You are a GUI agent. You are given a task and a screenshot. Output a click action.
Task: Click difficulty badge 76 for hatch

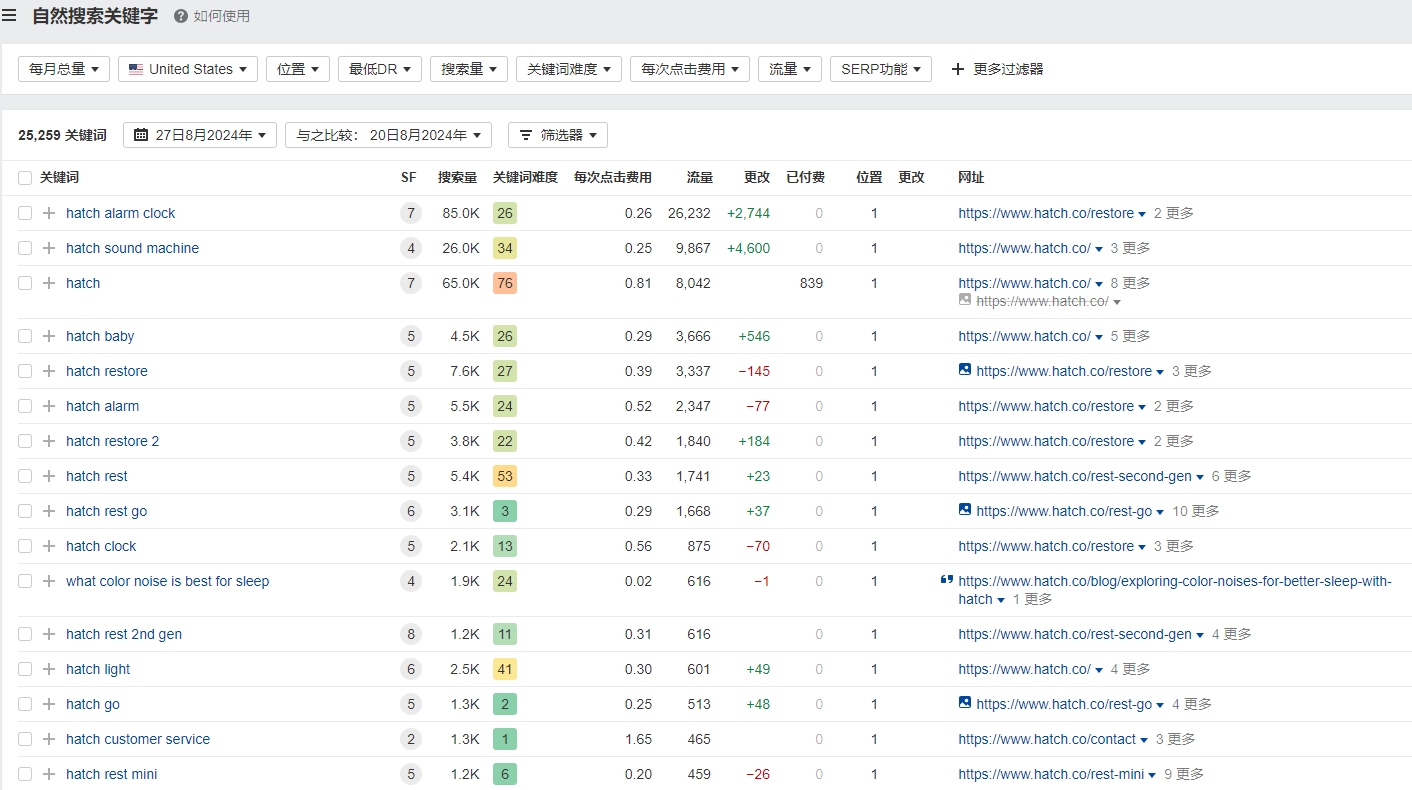pyautogui.click(x=505, y=283)
